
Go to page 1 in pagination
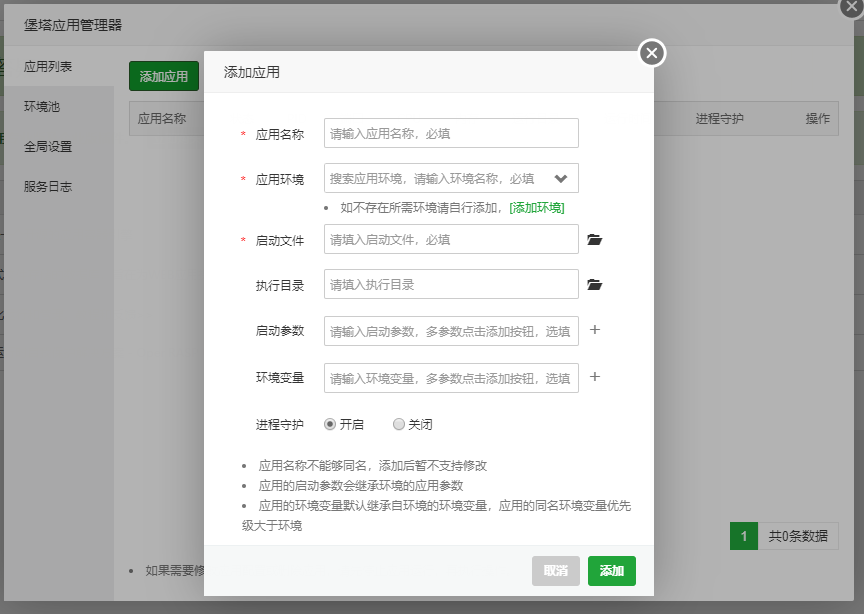click(744, 536)
